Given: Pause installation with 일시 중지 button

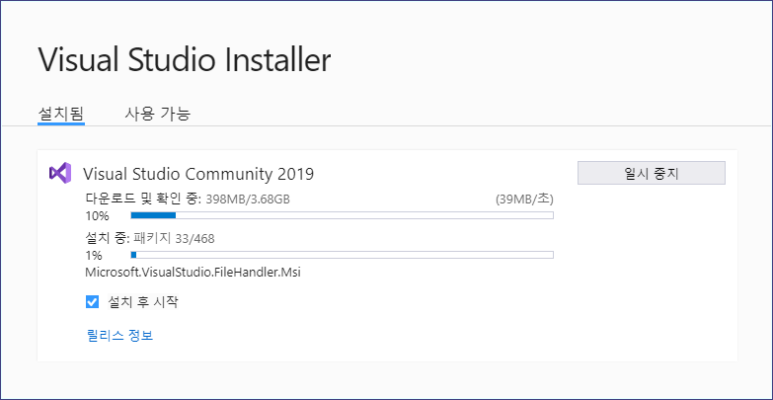Looking at the screenshot, I should point(651,173).
